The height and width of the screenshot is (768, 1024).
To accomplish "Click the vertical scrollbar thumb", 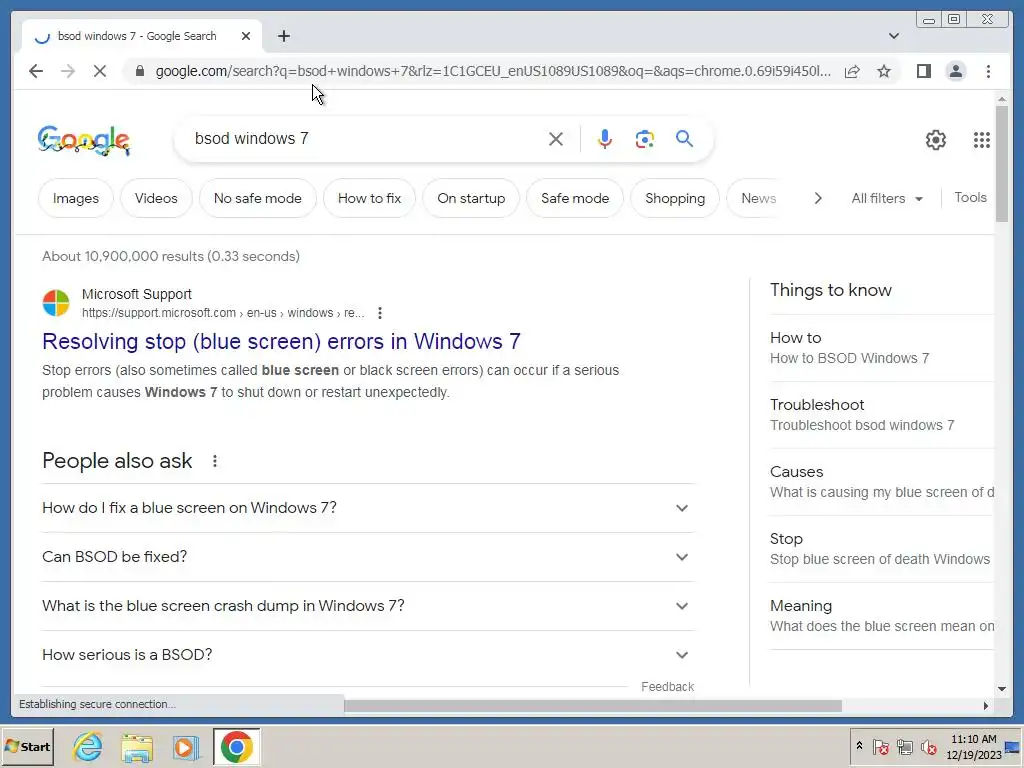I will click(x=1002, y=163).
